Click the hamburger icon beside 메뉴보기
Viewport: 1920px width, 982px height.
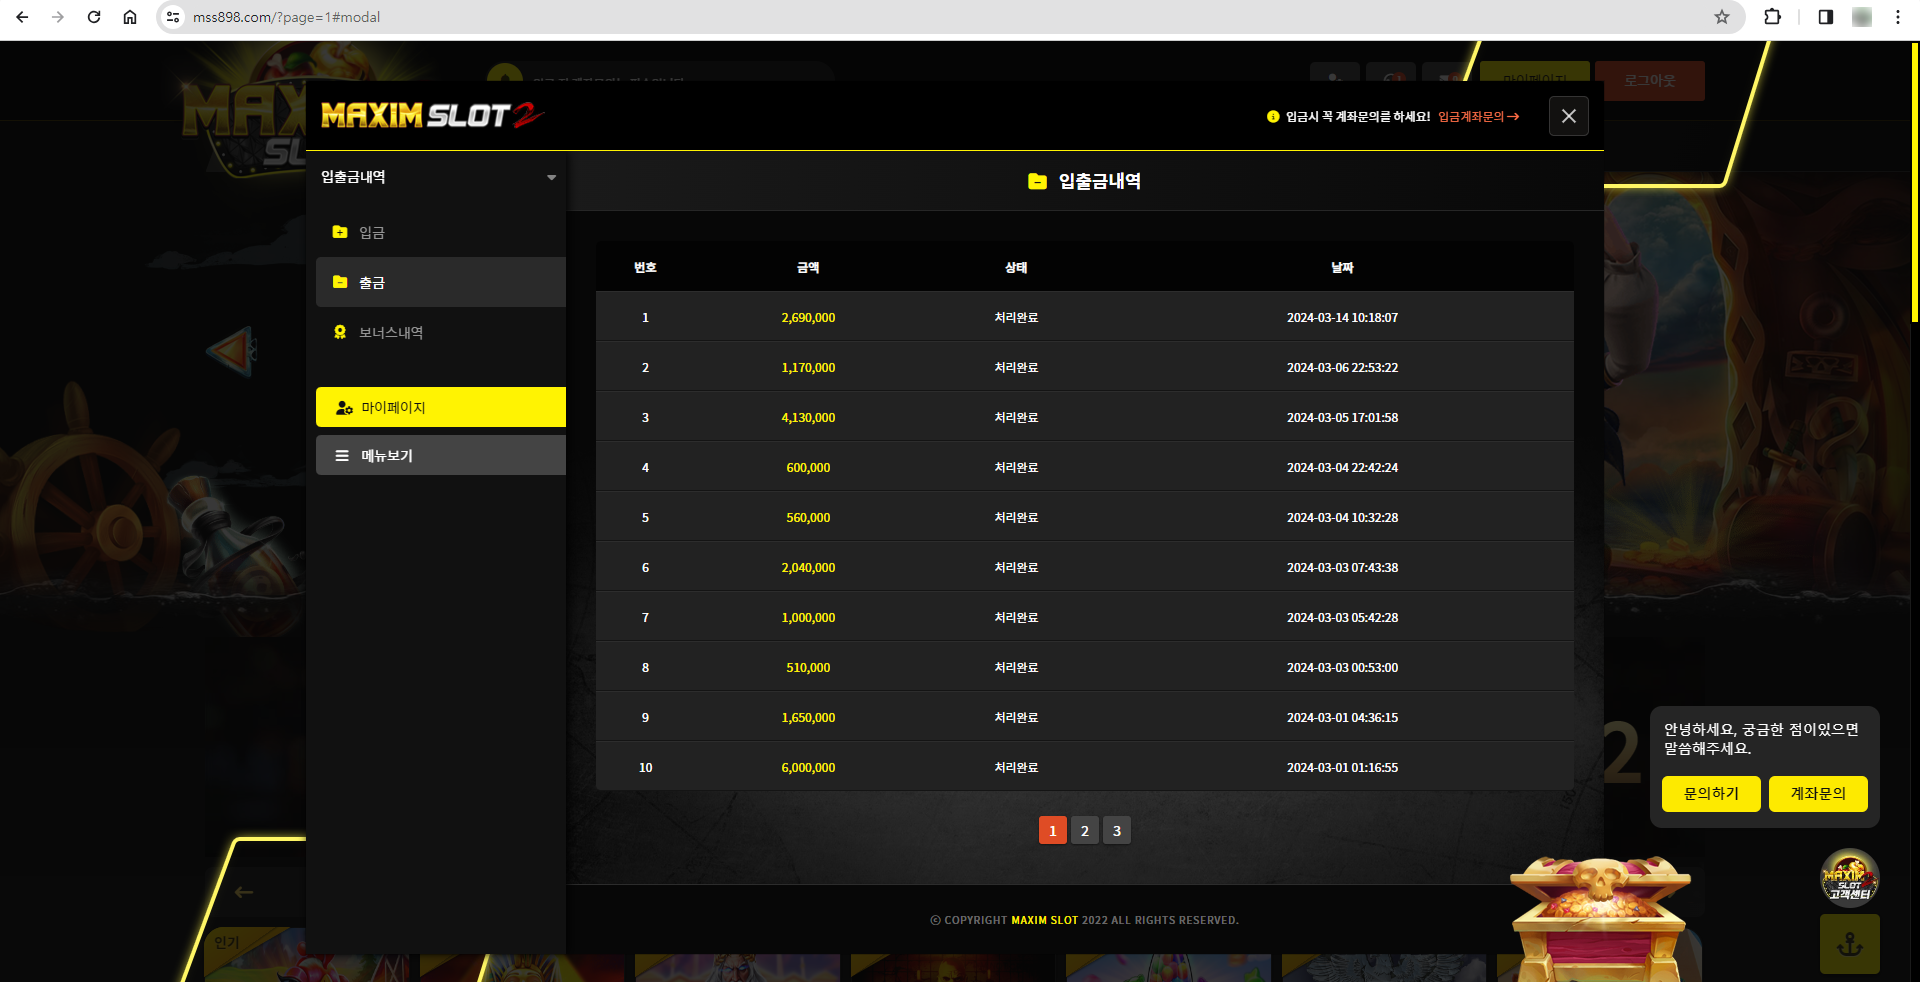coord(342,456)
